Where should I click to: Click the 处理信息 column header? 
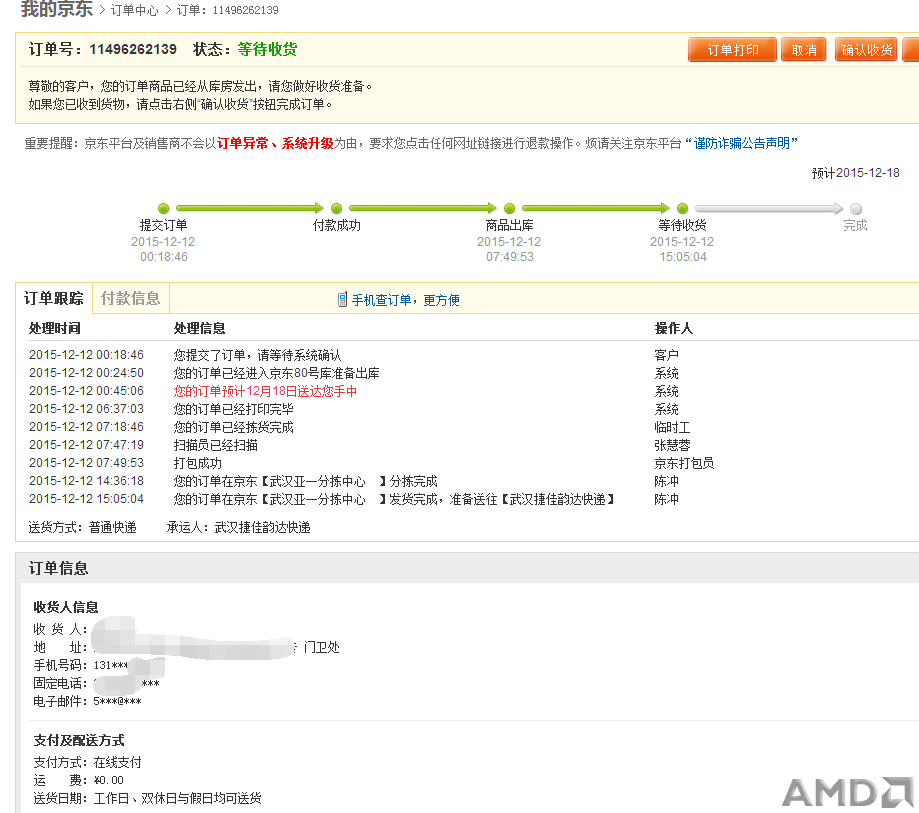tap(199, 328)
